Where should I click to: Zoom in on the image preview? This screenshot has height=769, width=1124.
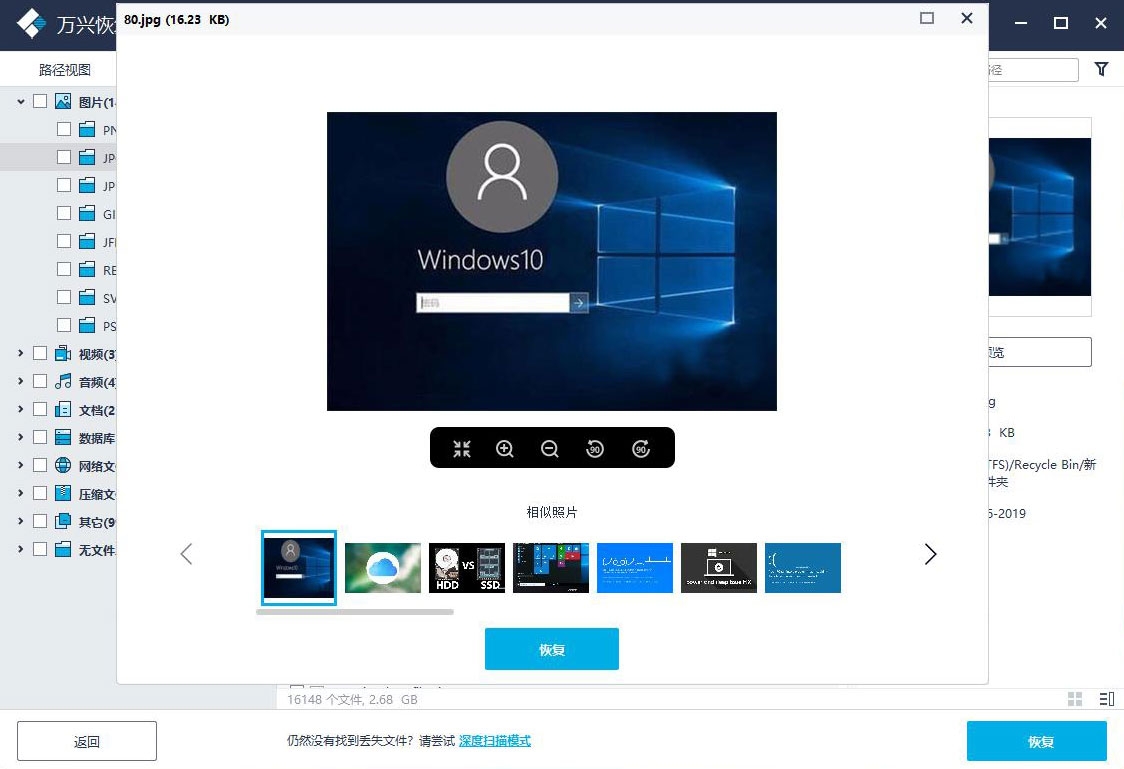pyautogui.click(x=505, y=448)
